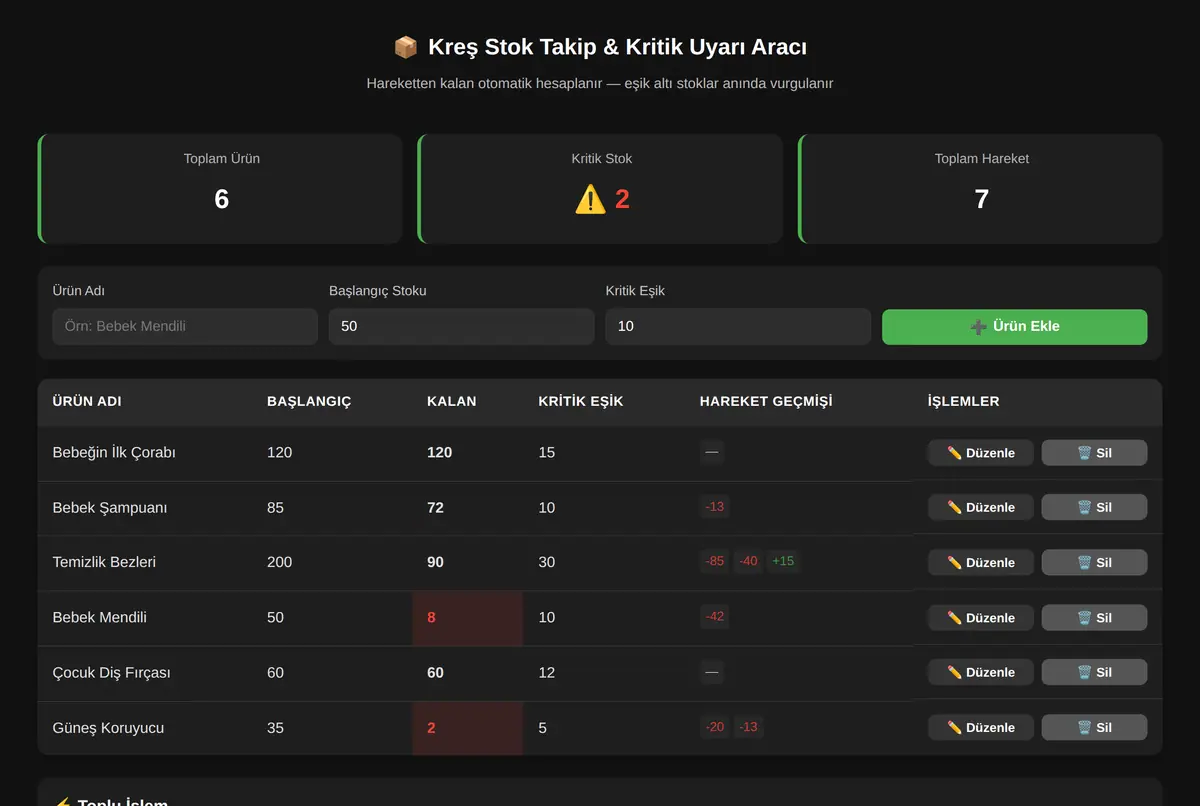Screen dimensions: 1200x806
Task: Click the highlighted remaining value 2 for Güneş Koruyucu
Action: point(432,728)
